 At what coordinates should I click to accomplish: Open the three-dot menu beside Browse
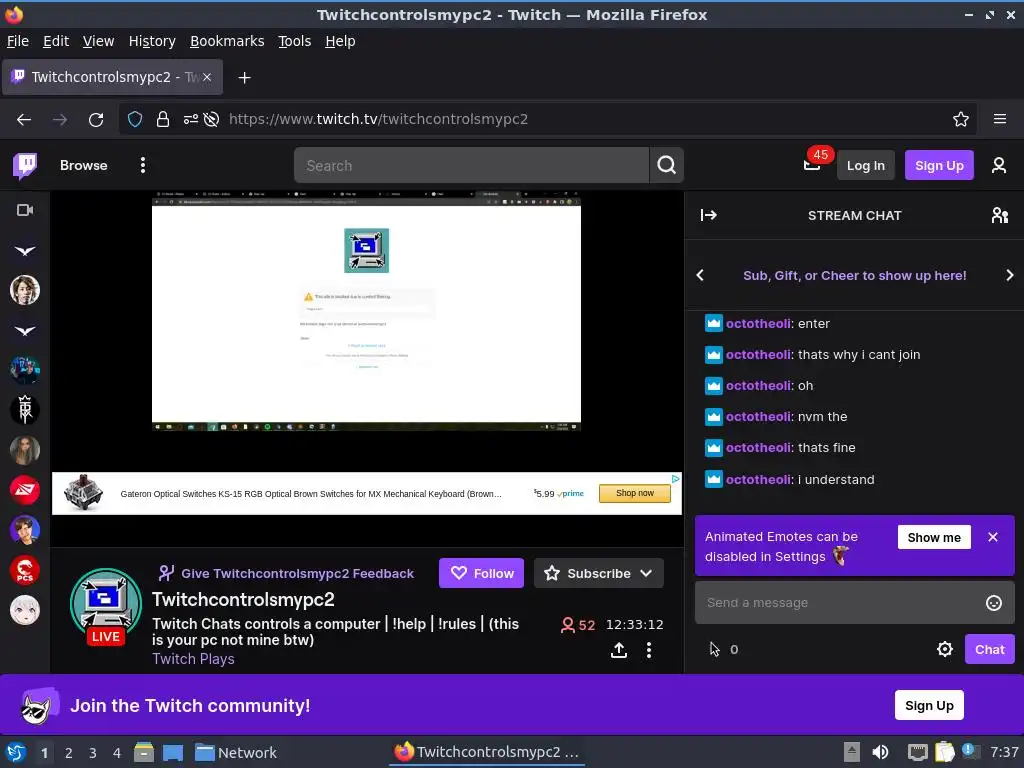(x=143, y=165)
